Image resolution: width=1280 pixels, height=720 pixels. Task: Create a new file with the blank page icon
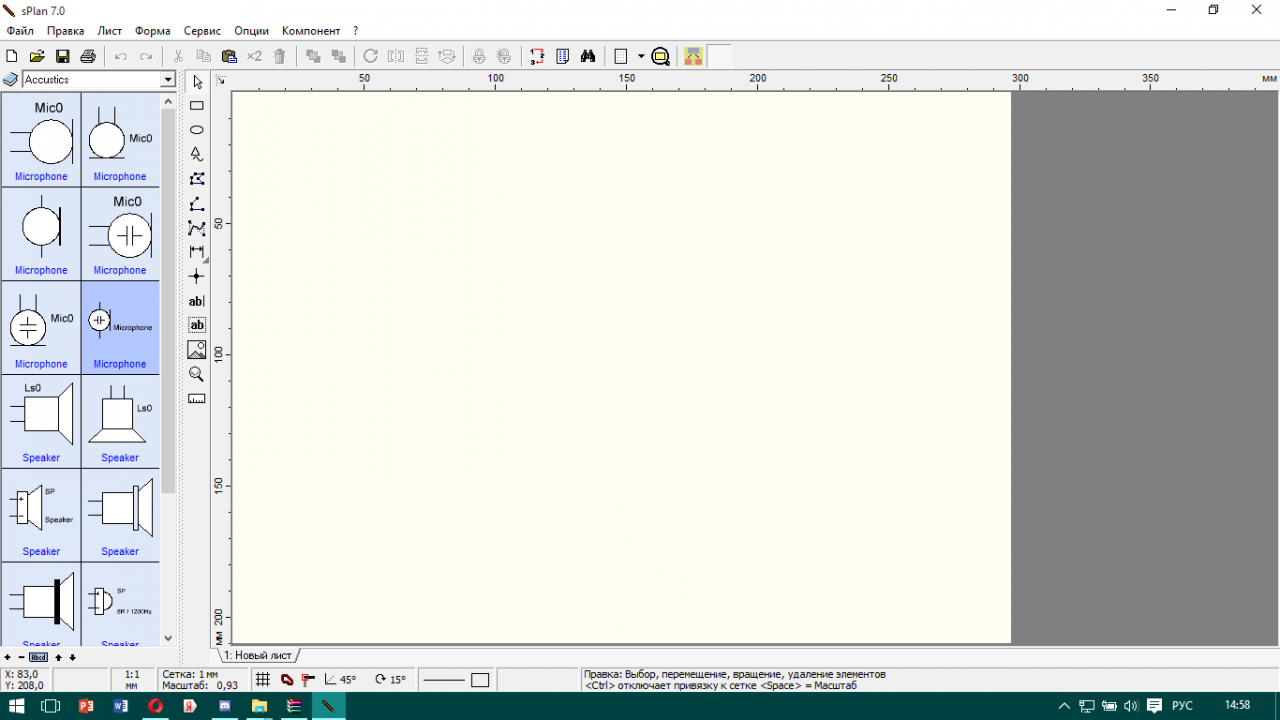coord(13,56)
